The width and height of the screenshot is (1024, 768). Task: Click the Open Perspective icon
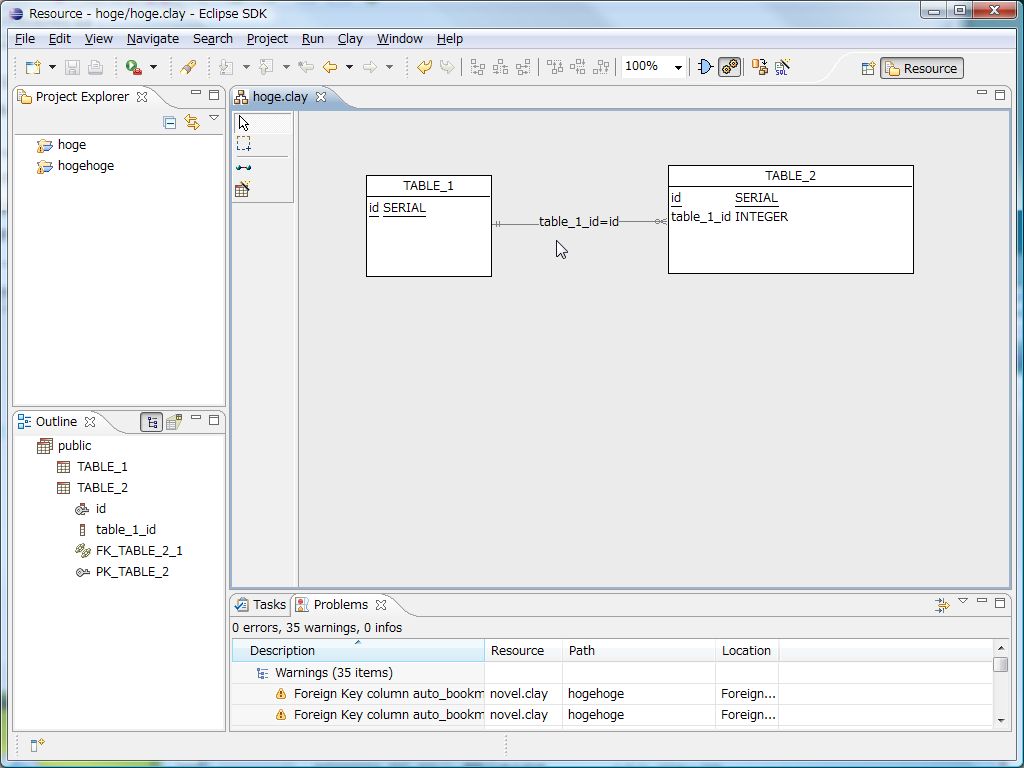tap(868, 68)
